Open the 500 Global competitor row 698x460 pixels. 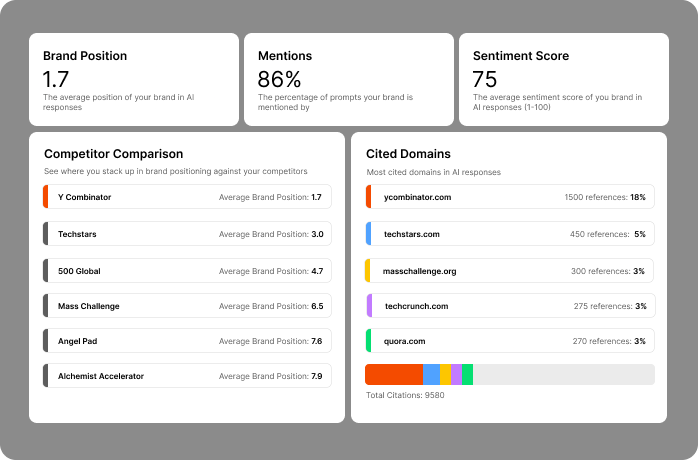[187, 270]
